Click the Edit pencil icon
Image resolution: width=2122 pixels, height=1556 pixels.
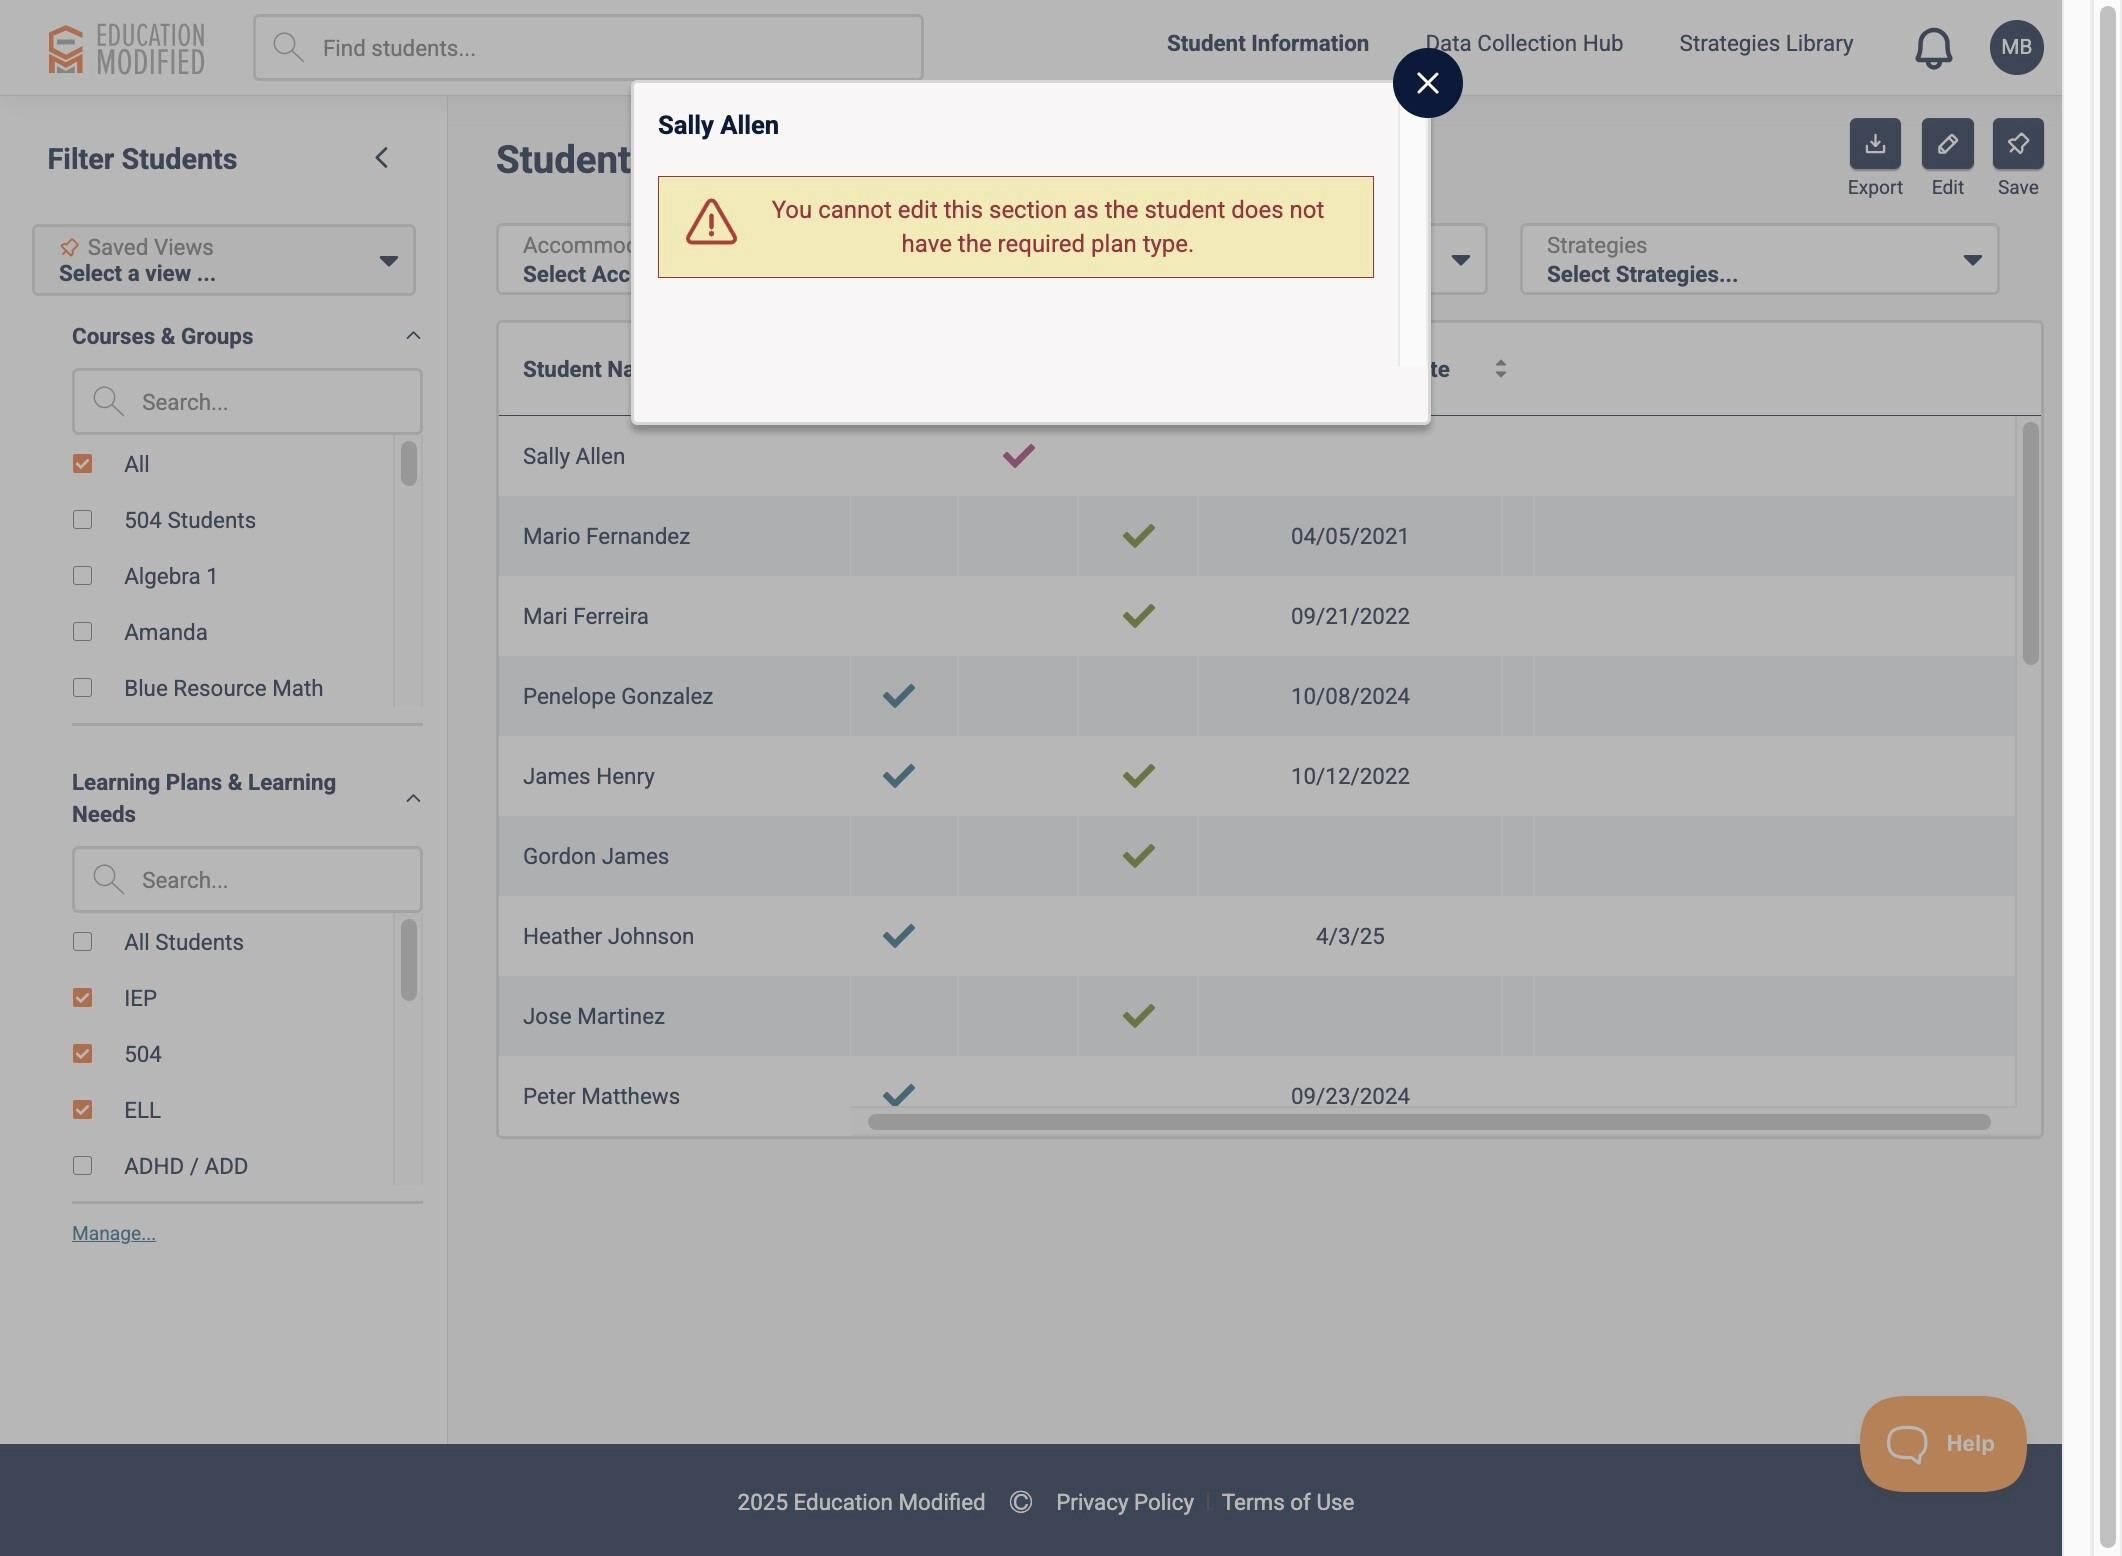pos(1946,144)
